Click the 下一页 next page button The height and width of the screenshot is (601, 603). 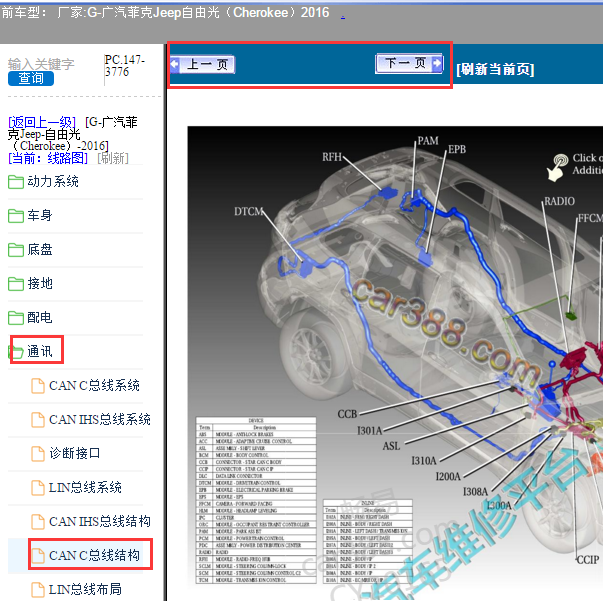(409, 63)
